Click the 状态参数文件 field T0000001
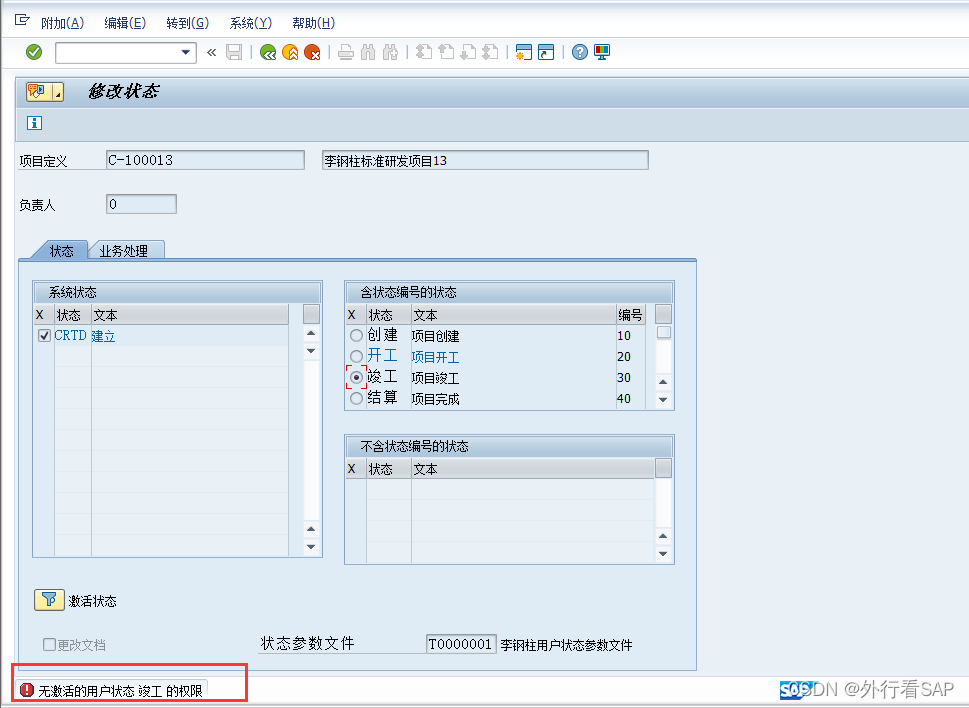This screenshot has width=969, height=708. point(461,644)
